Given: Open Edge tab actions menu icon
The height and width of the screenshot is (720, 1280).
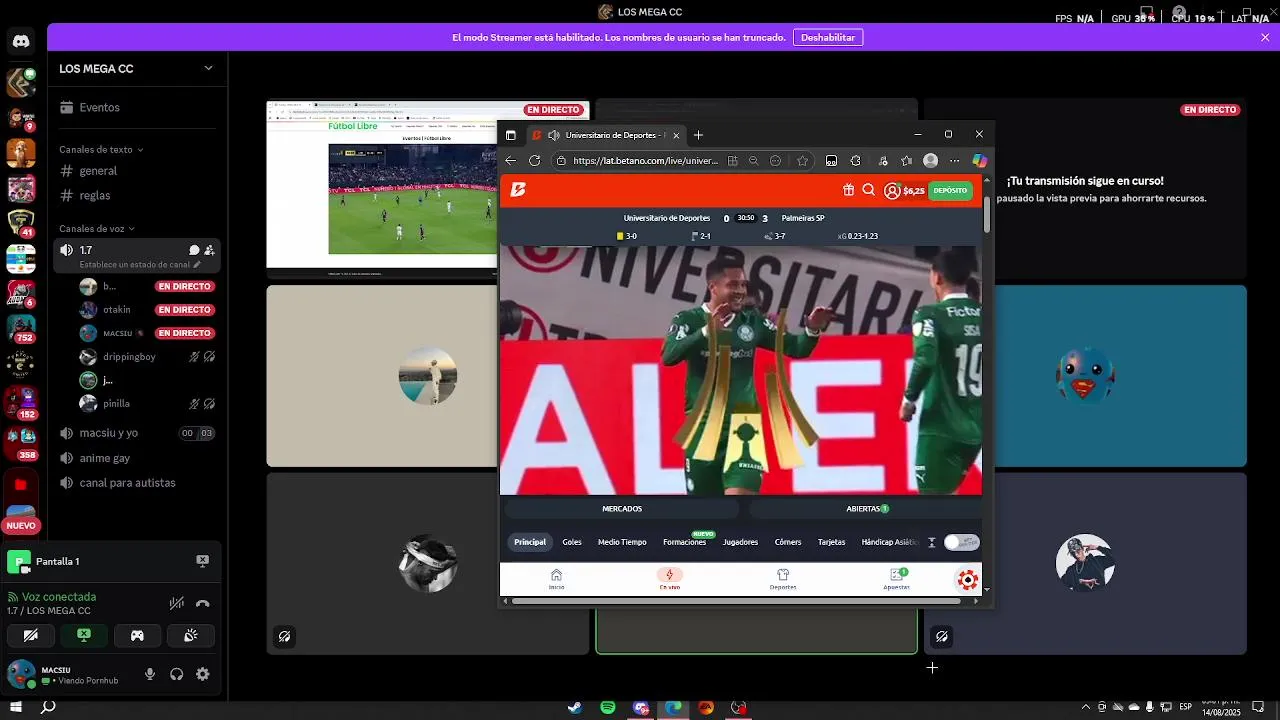Looking at the screenshot, I should coord(511,135).
